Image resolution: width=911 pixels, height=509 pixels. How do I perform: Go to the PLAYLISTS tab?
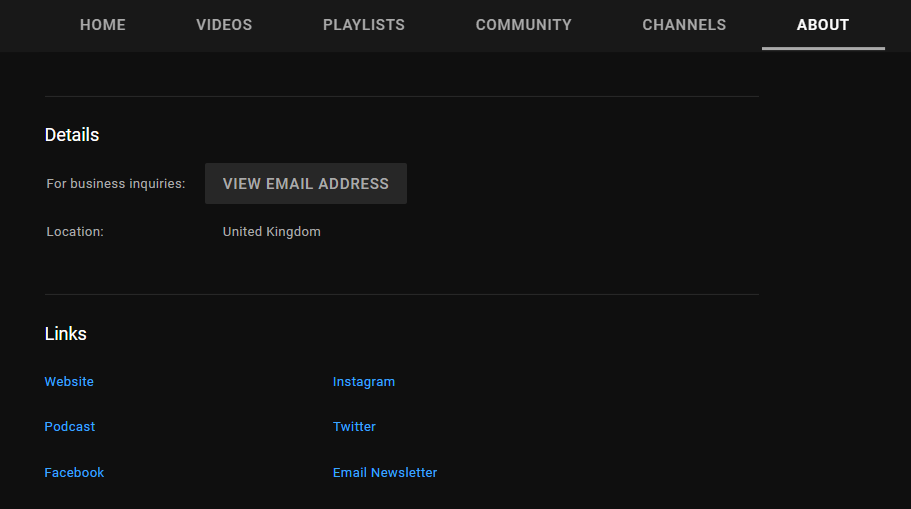click(x=364, y=25)
